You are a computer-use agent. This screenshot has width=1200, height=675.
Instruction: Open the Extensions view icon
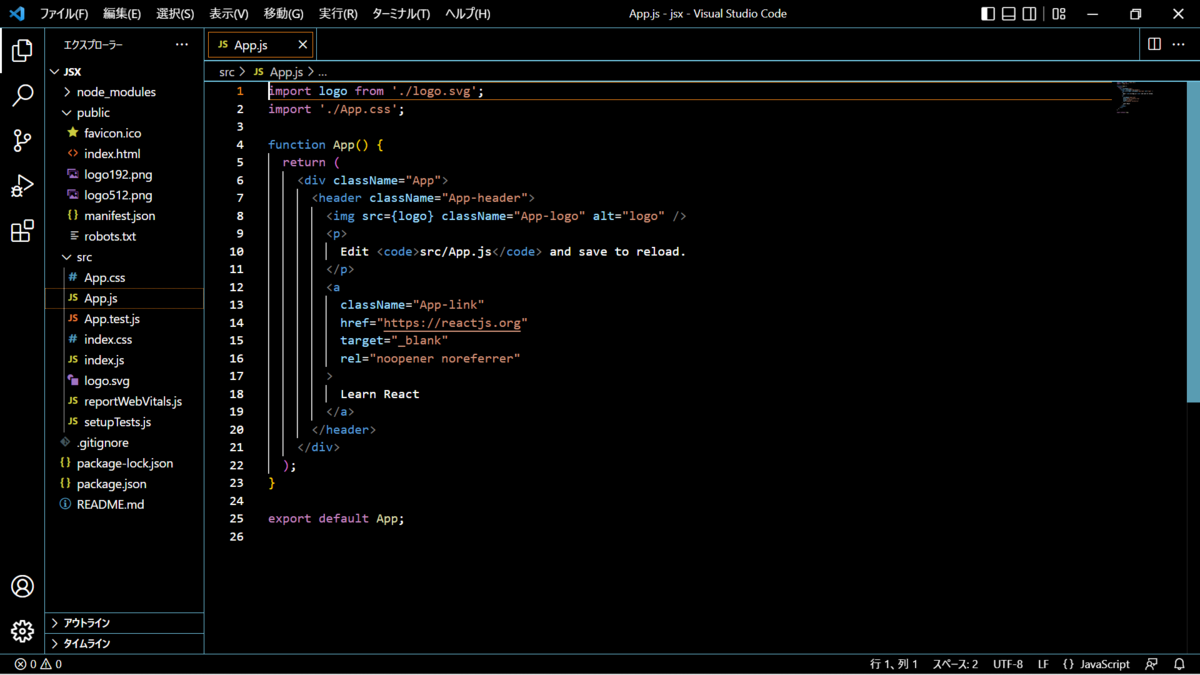(x=22, y=231)
